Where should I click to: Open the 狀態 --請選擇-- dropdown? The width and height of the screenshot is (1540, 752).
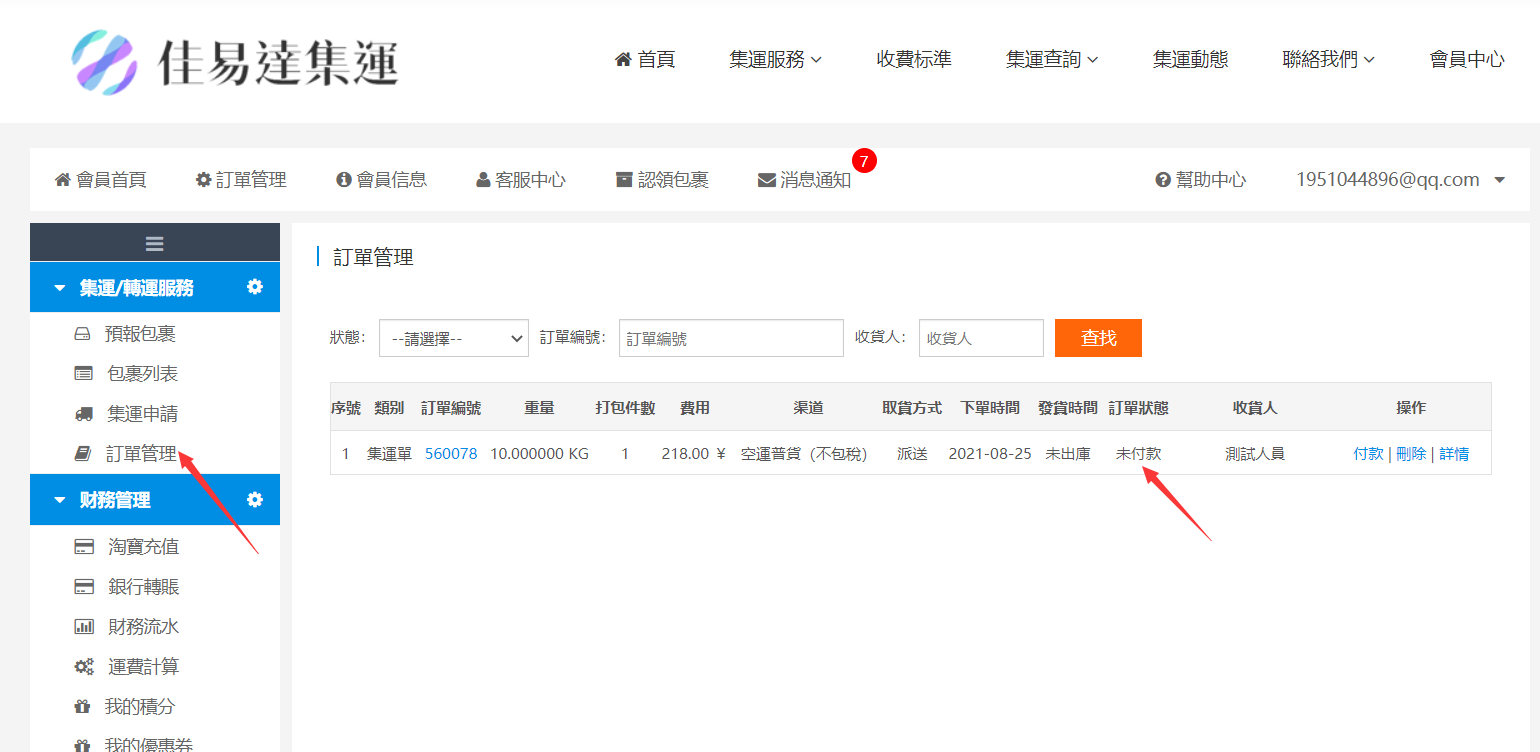pyautogui.click(x=454, y=338)
